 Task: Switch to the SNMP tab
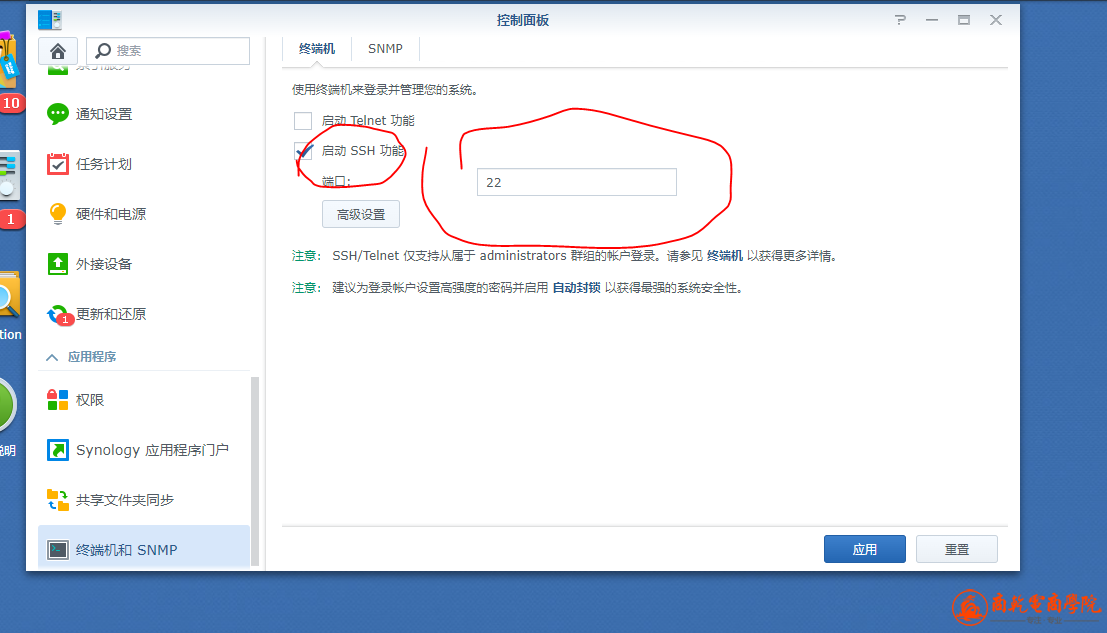point(385,49)
